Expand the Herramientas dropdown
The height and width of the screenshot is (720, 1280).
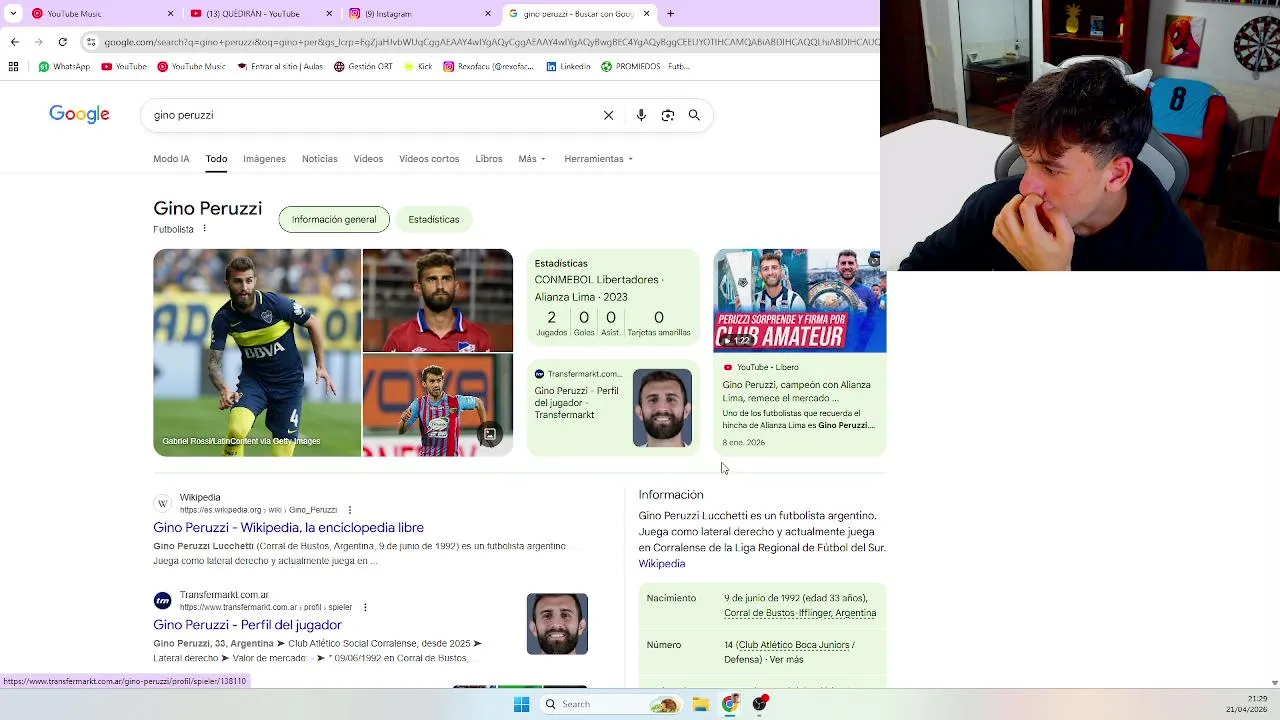(598, 159)
